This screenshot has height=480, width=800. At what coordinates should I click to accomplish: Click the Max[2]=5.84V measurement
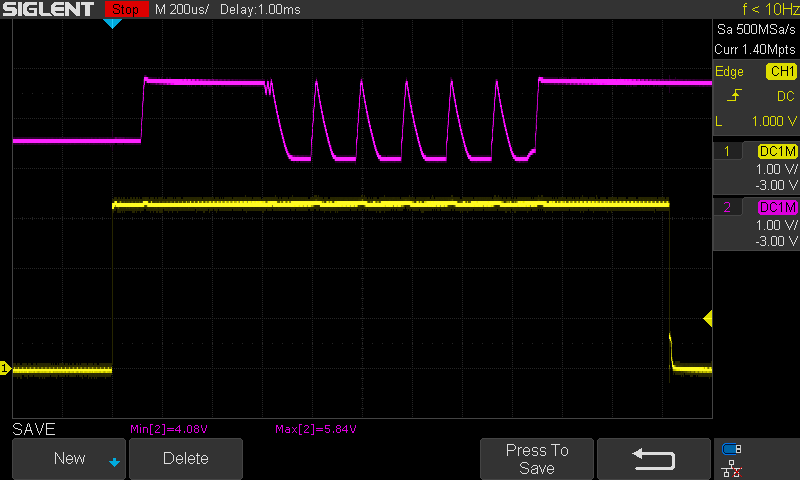316,429
